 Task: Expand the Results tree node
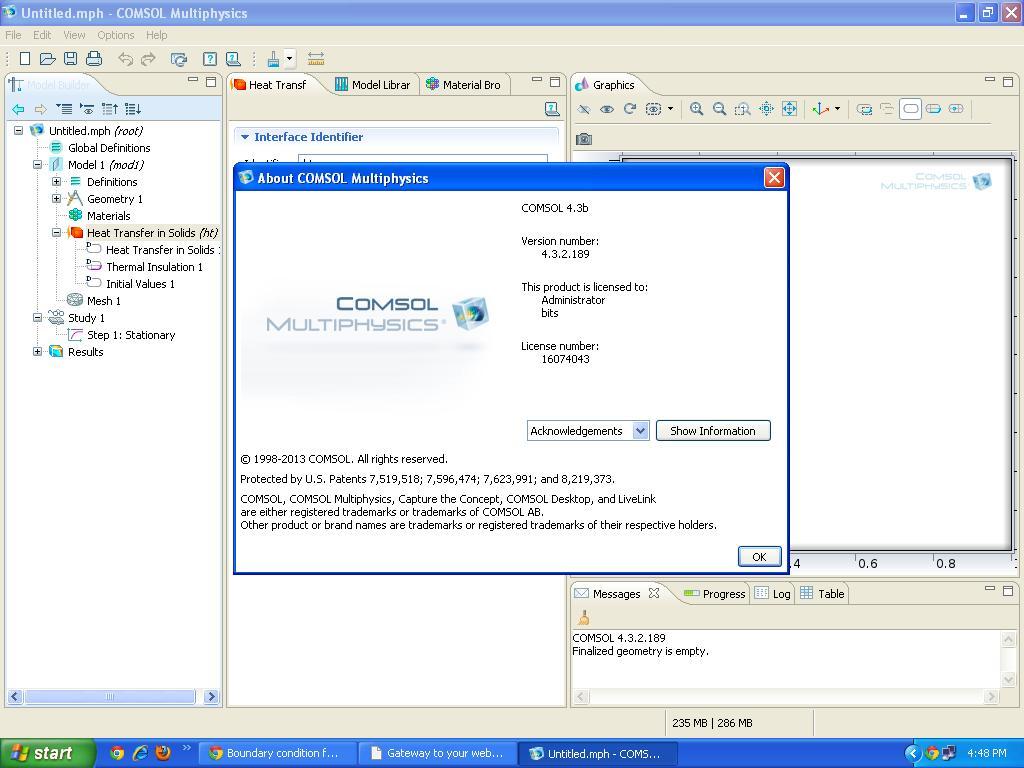[38, 352]
